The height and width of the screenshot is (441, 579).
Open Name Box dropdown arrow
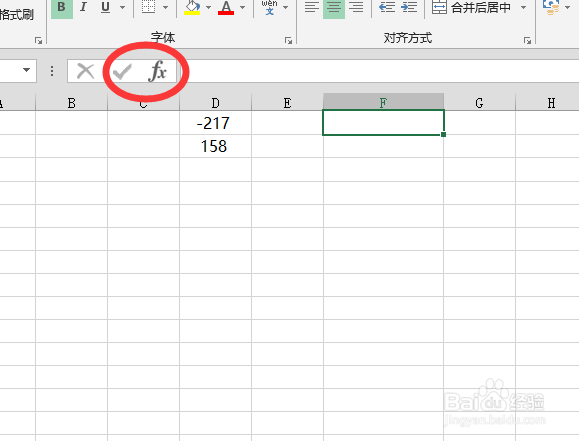[x=26, y=70]
